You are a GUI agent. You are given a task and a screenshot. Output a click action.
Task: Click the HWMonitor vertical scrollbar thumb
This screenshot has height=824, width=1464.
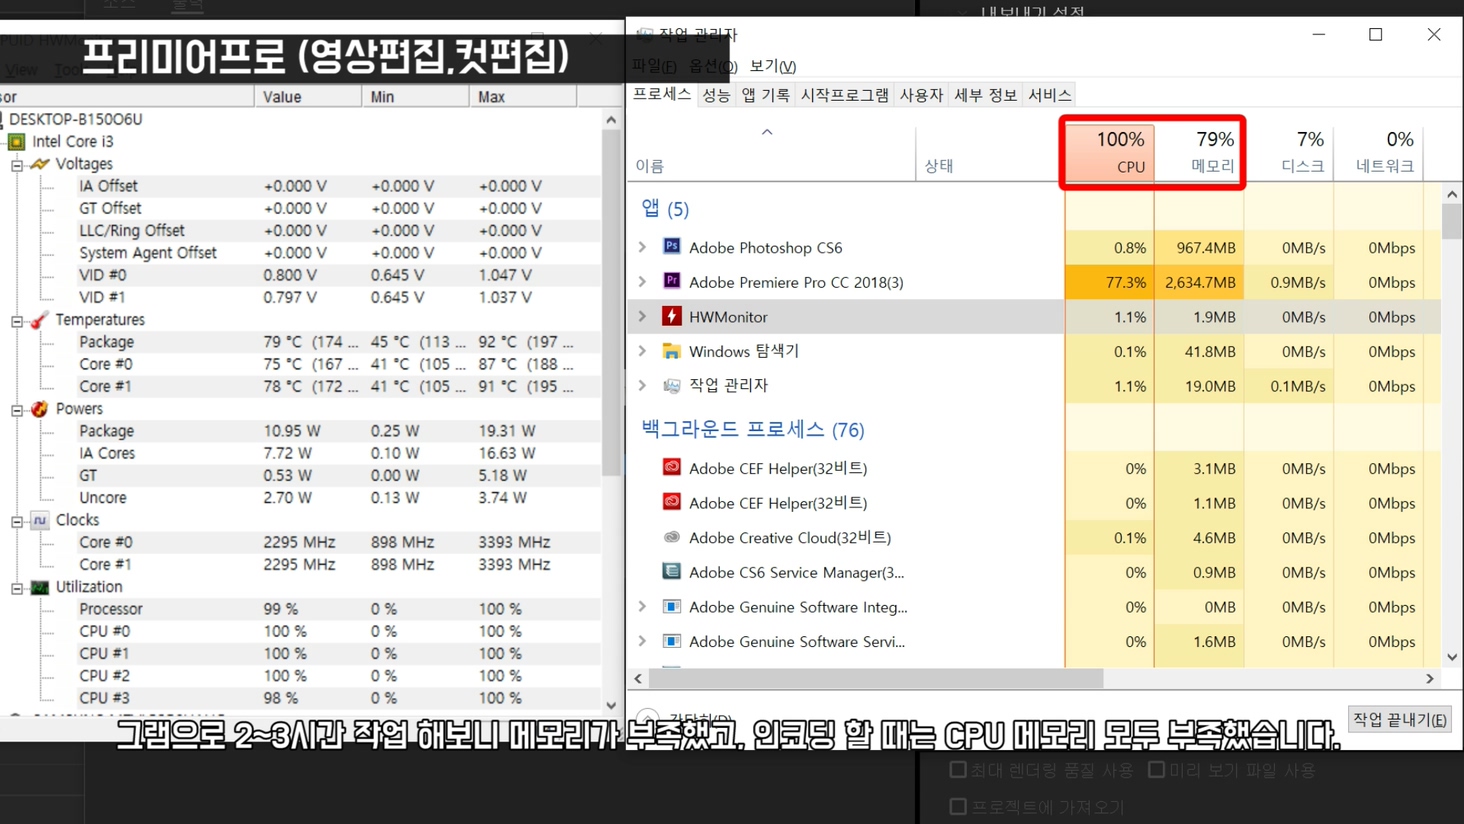click(611, 302)
